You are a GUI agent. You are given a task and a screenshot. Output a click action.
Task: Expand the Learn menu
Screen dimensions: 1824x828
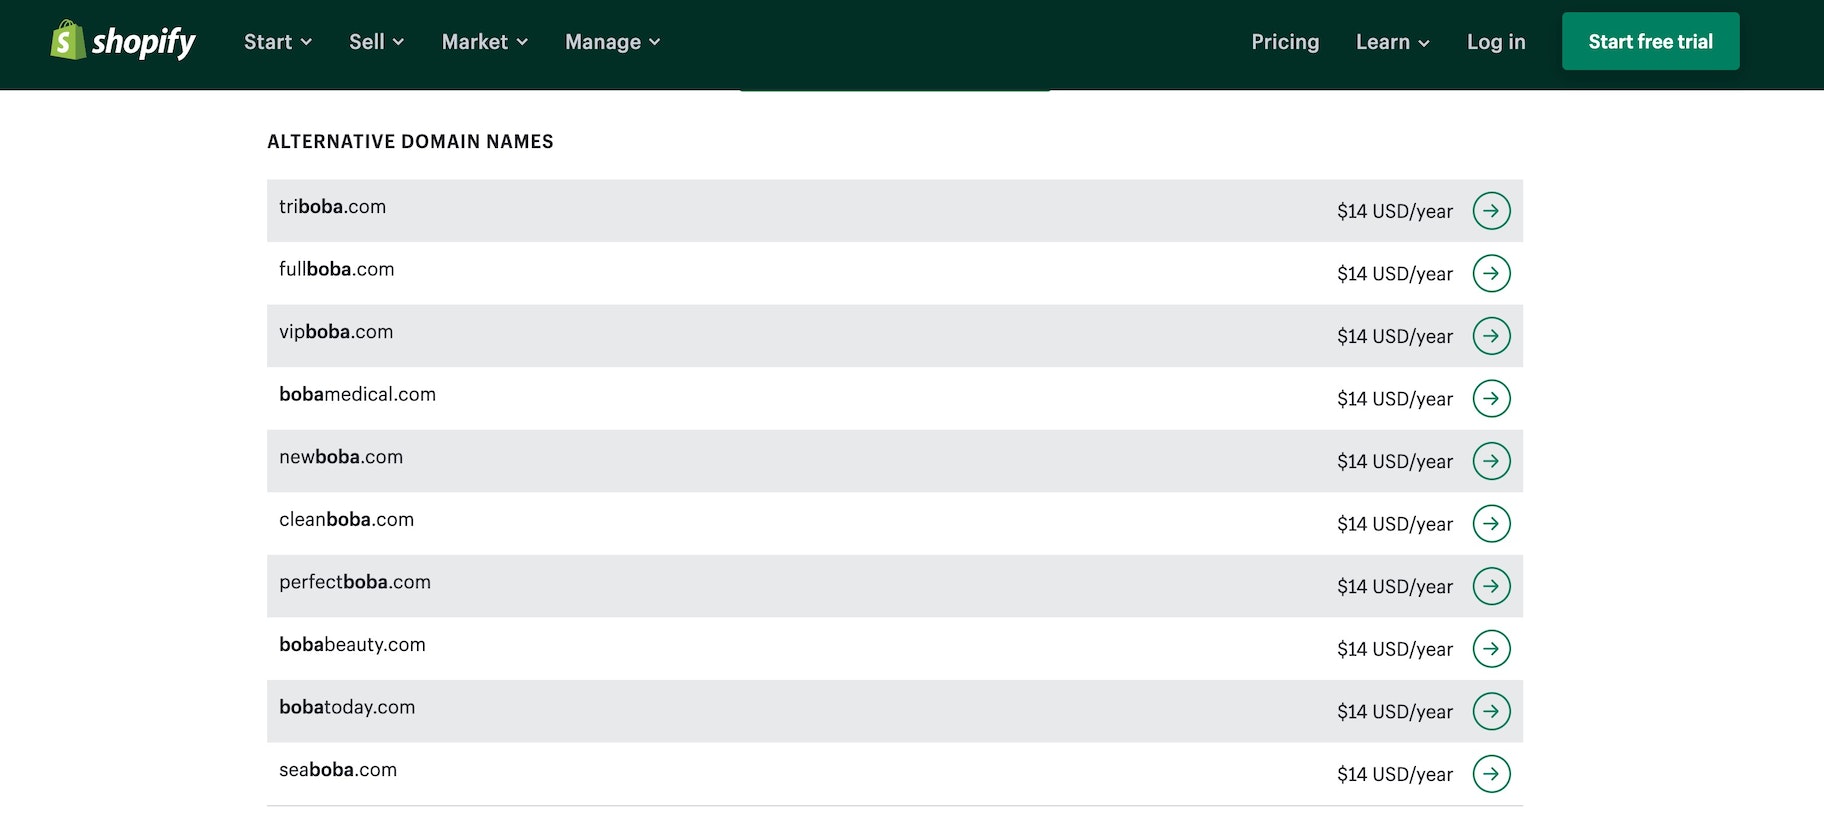1392,42
